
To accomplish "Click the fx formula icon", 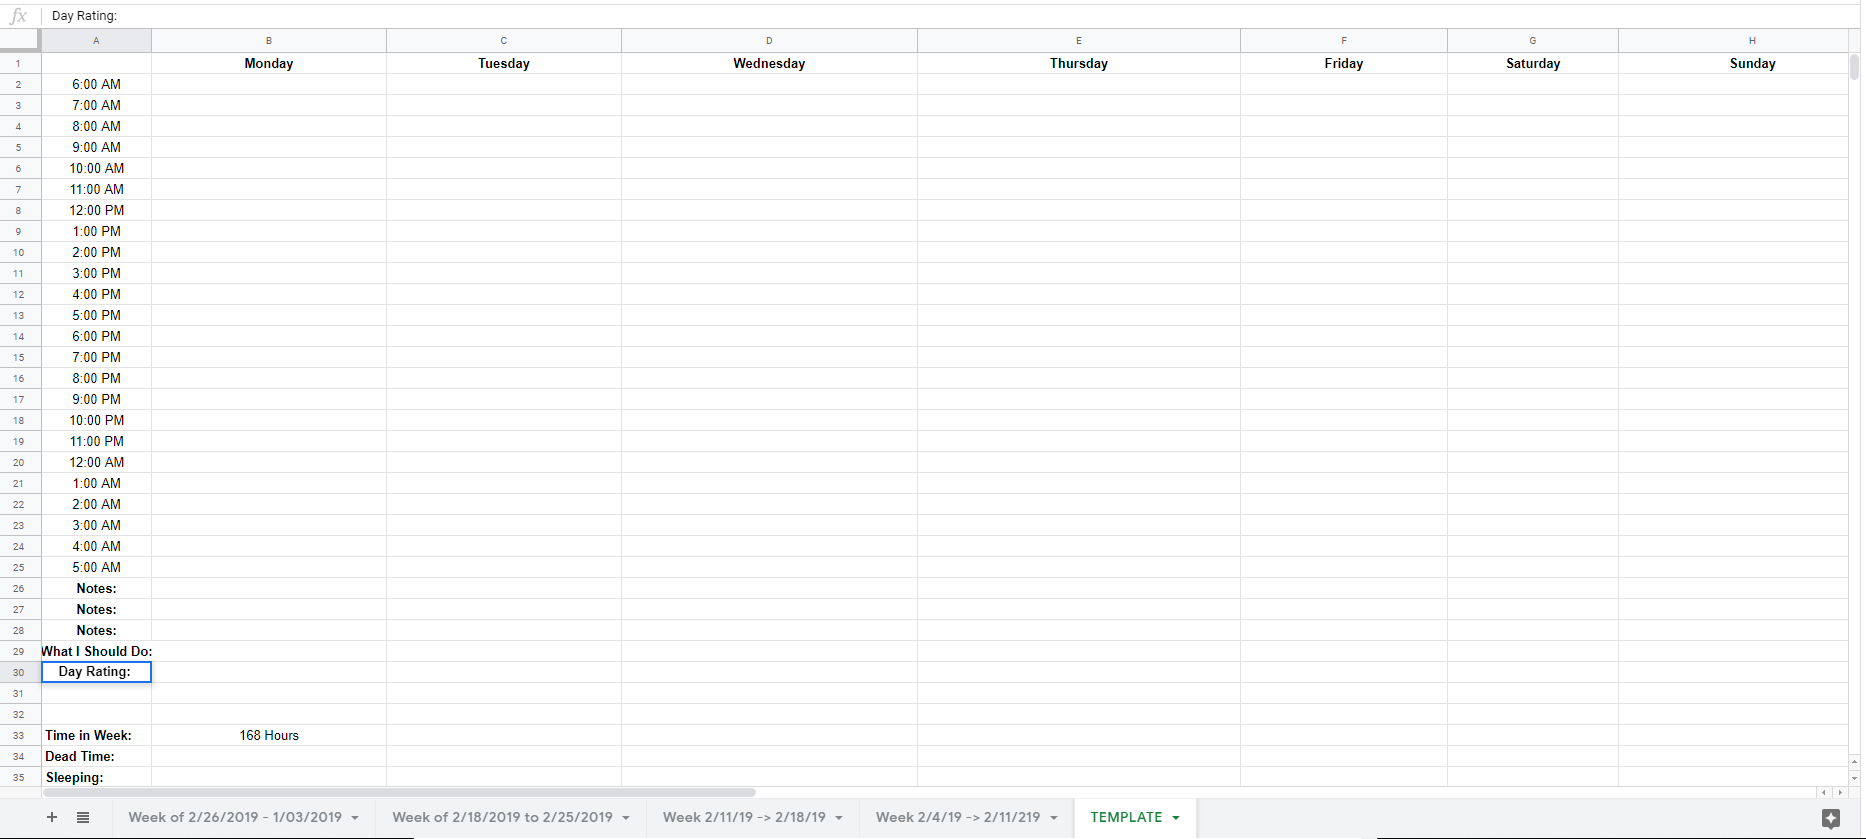I will coord(18,16).
